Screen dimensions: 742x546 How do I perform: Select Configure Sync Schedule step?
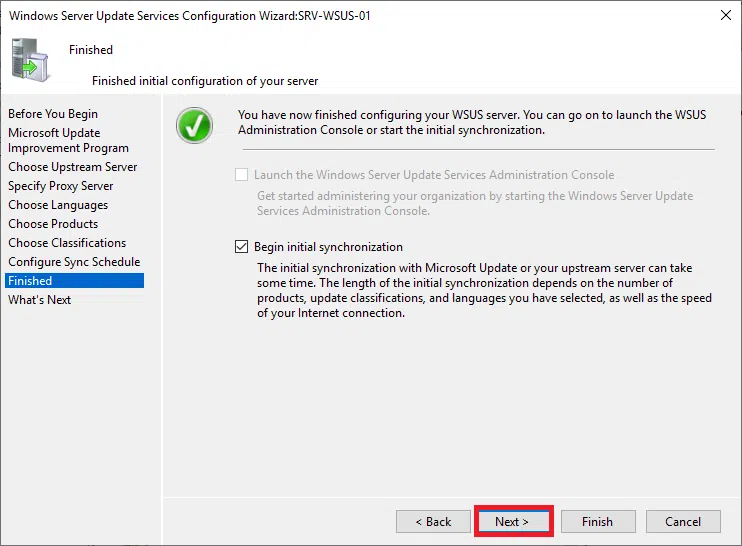pyautogui.click(x=74, y=262)
